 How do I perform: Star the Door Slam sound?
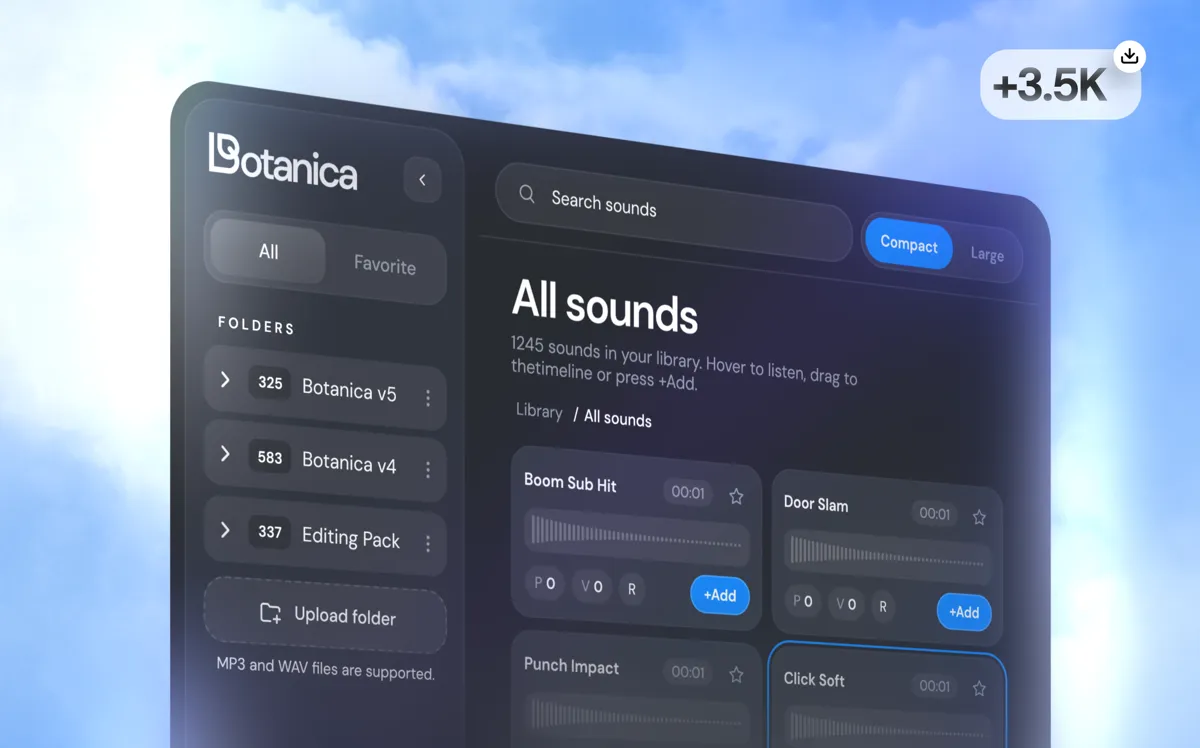click(979, 517)
